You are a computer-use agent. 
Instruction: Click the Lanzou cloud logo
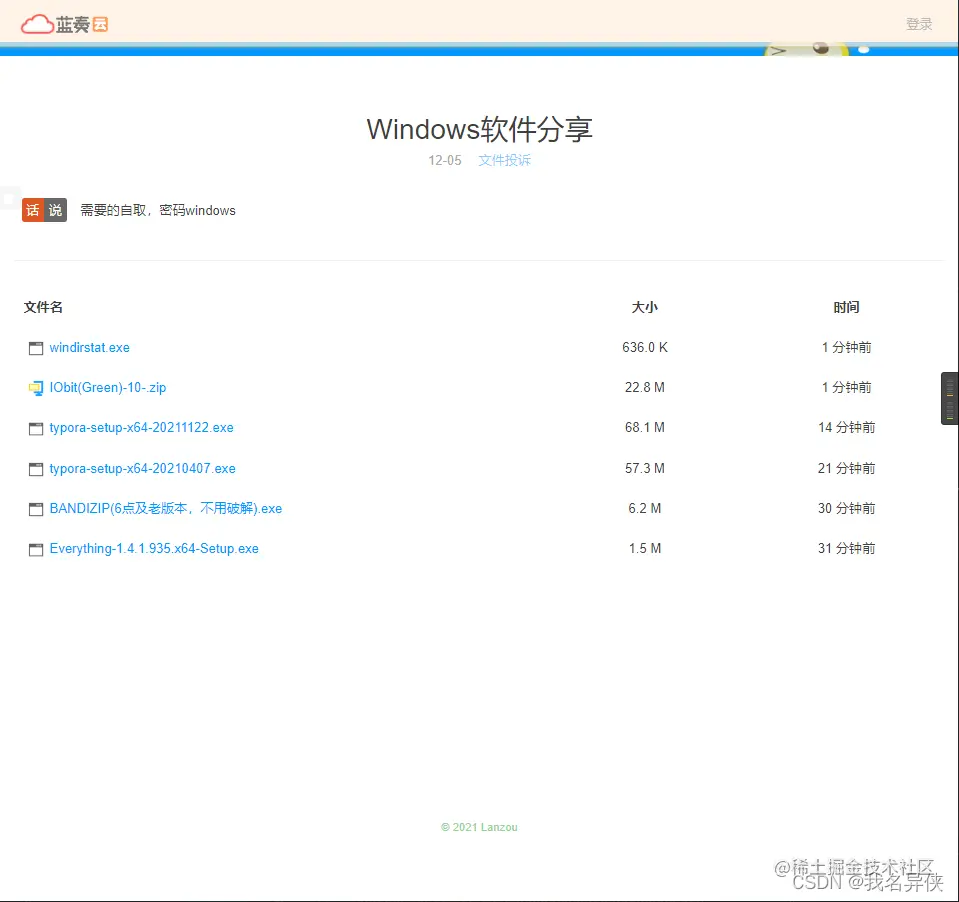click(65, 24)
